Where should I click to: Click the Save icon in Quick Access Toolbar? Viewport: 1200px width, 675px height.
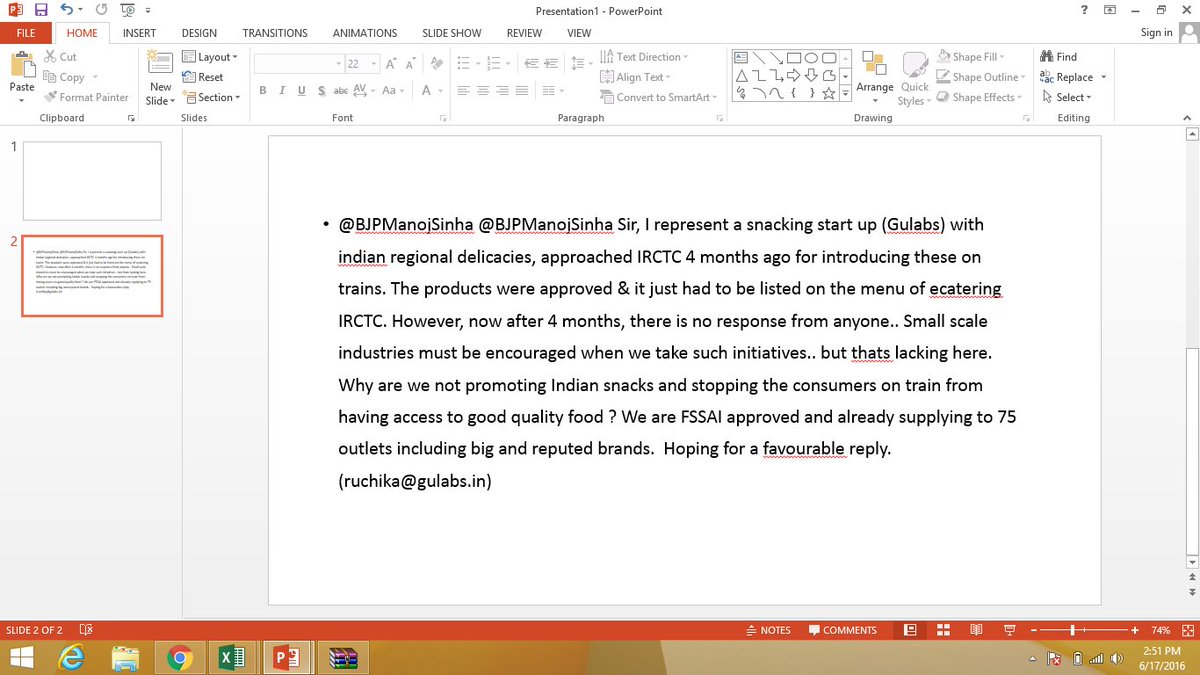[40, 10]
